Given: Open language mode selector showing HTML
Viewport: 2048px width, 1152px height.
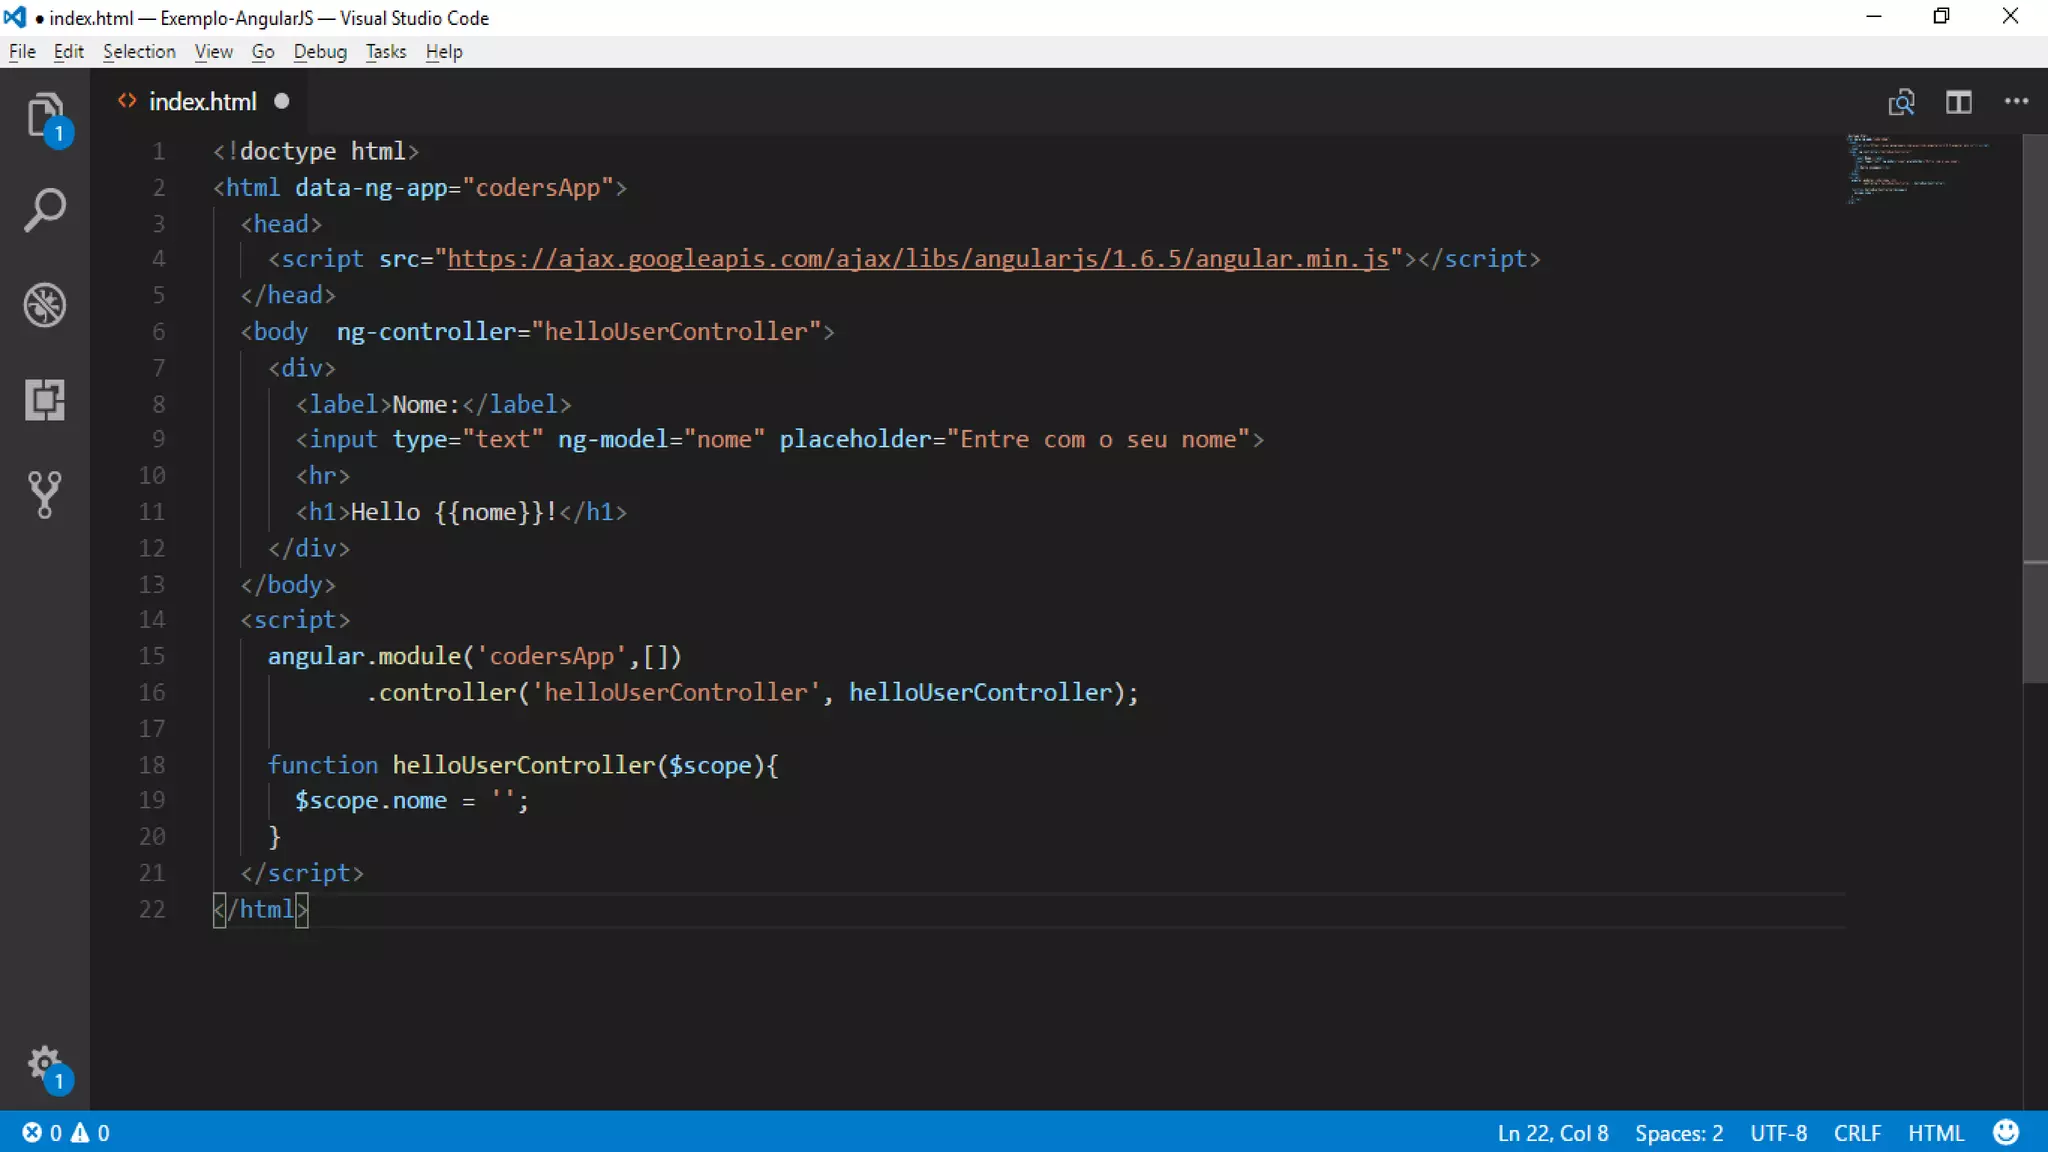Looking at the screenshot, I should (x=1935, y=1133).
